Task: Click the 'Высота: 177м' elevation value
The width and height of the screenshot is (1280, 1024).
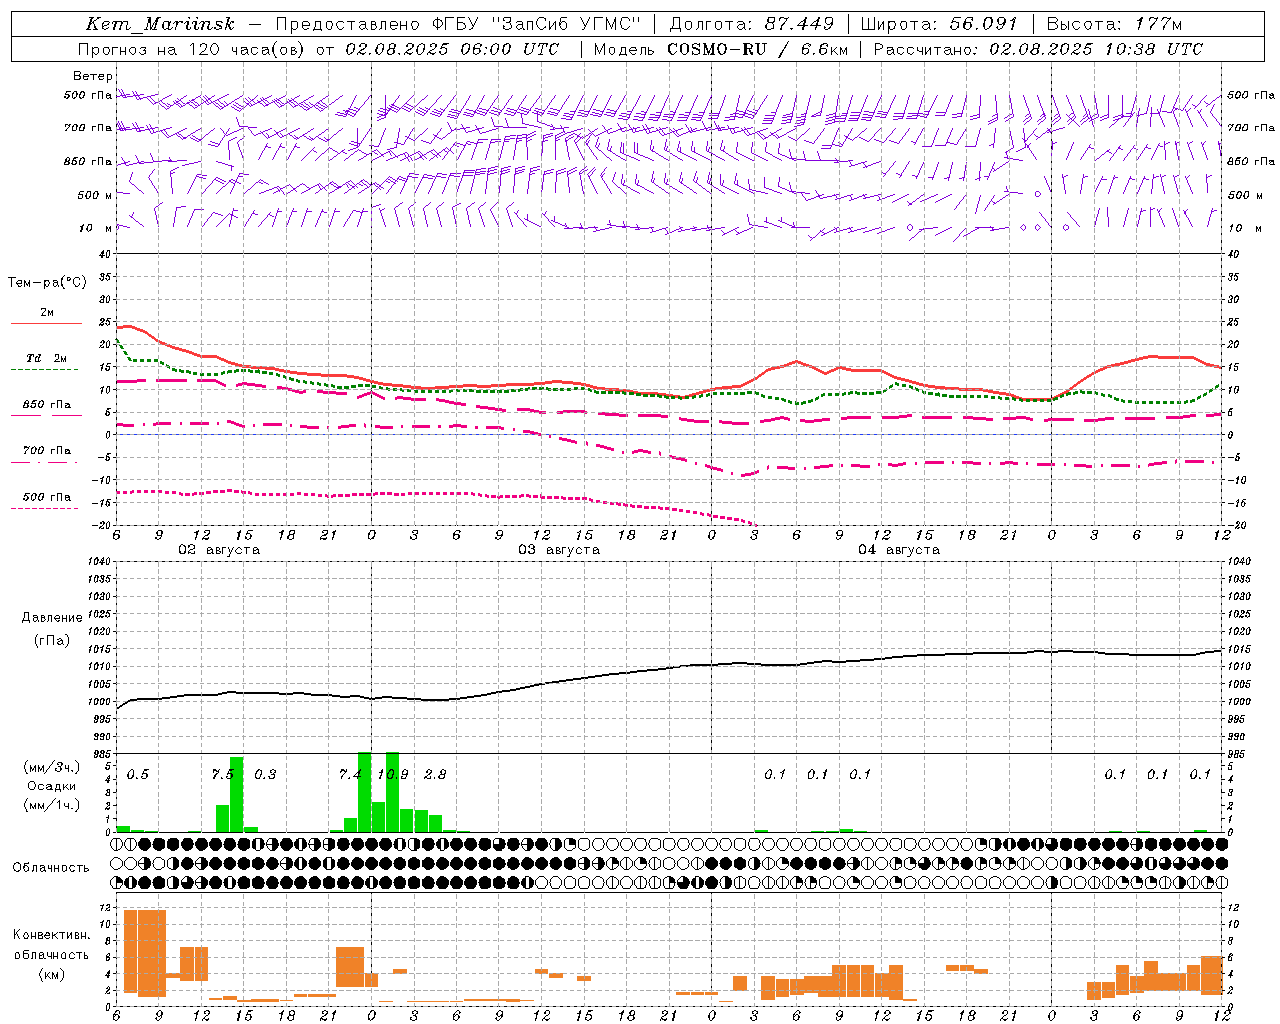Action: tap(1114, 24)
